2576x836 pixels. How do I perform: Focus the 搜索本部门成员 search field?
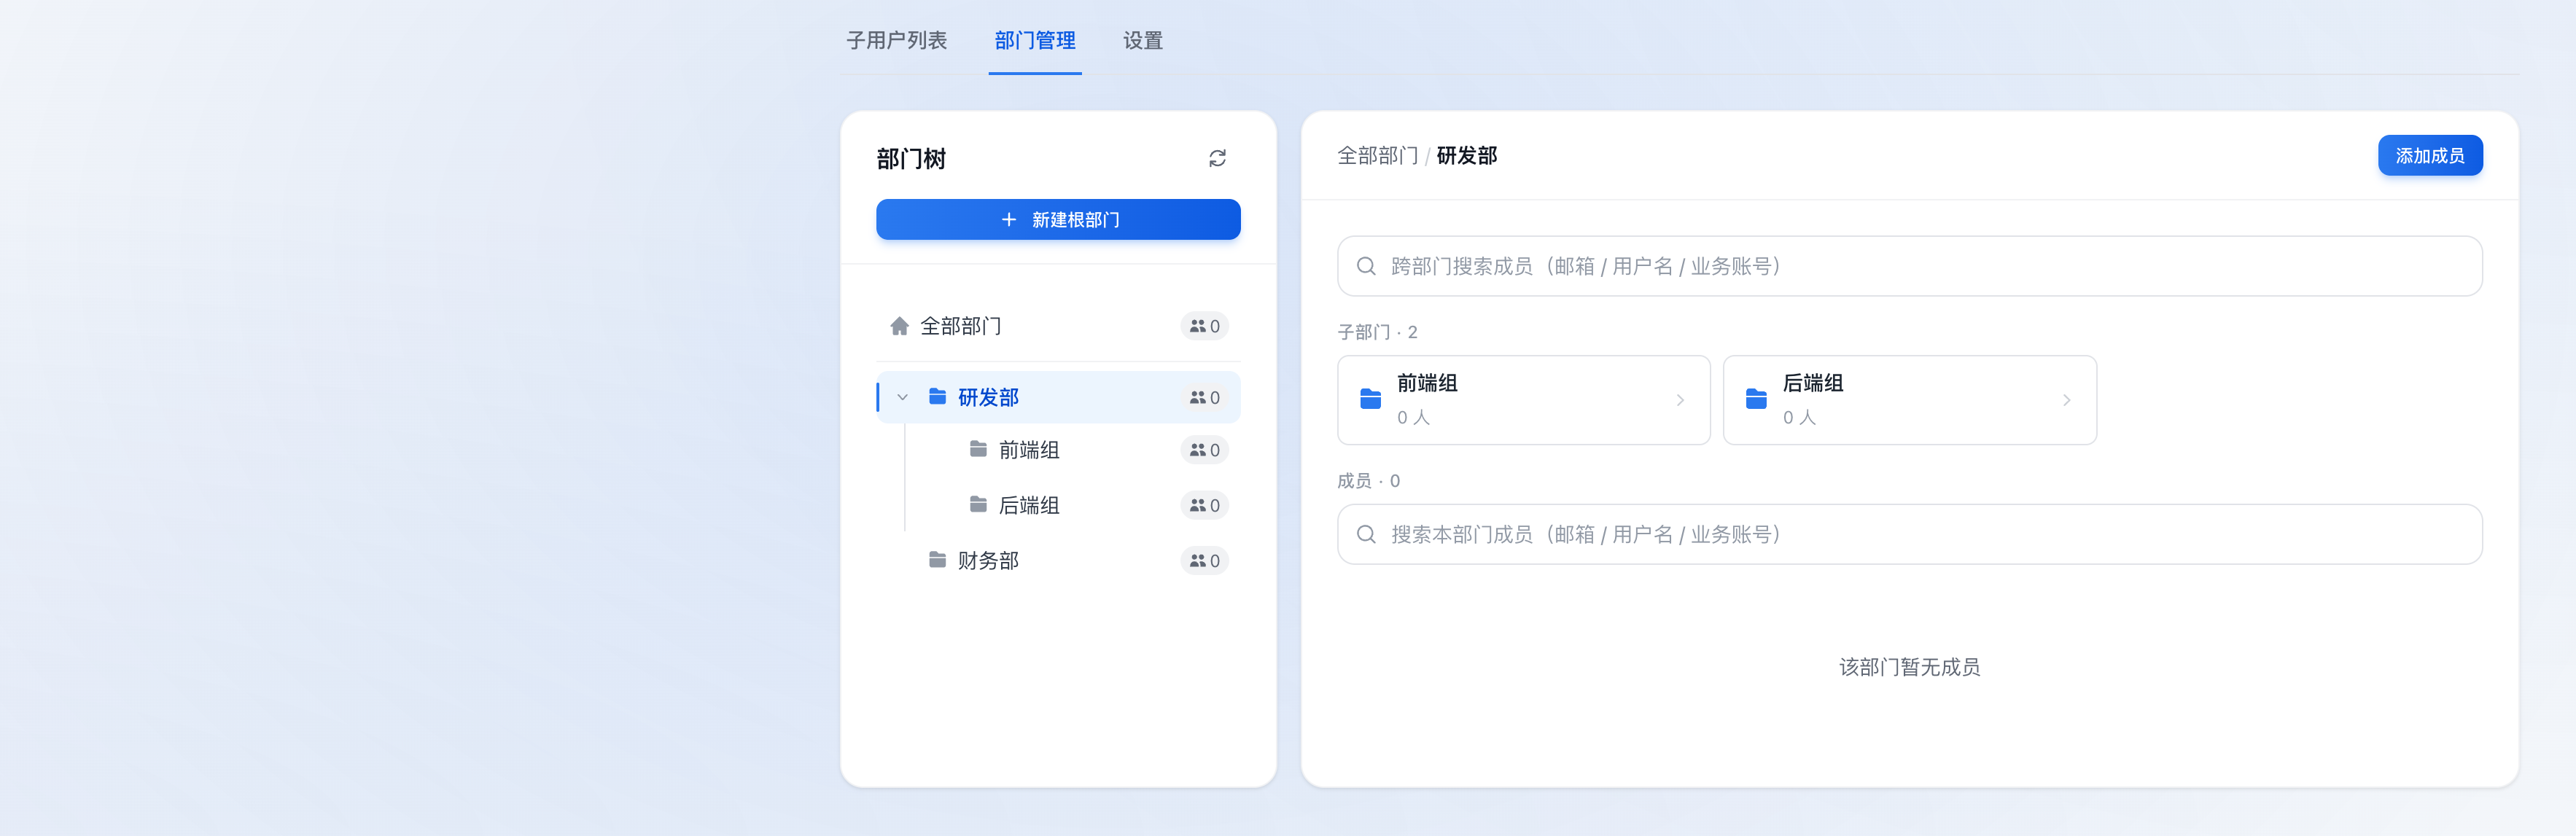pos(1909,534)
